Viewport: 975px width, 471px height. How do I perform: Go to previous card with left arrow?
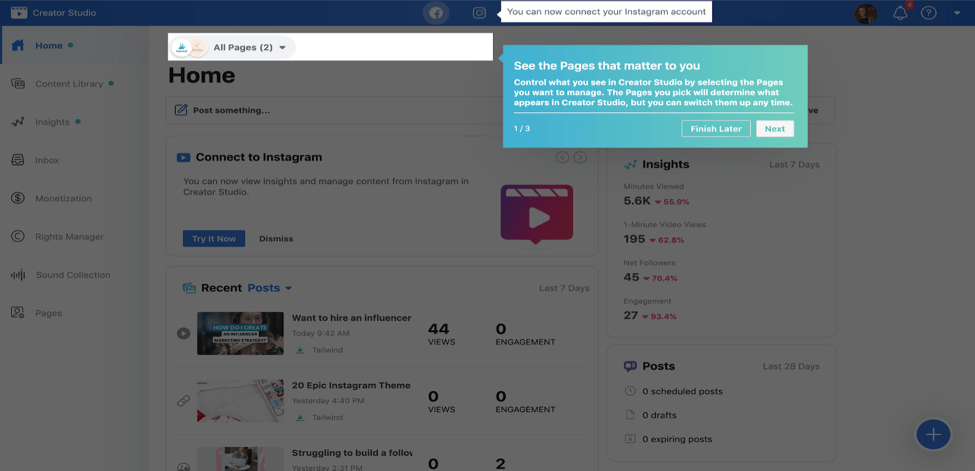562,157
